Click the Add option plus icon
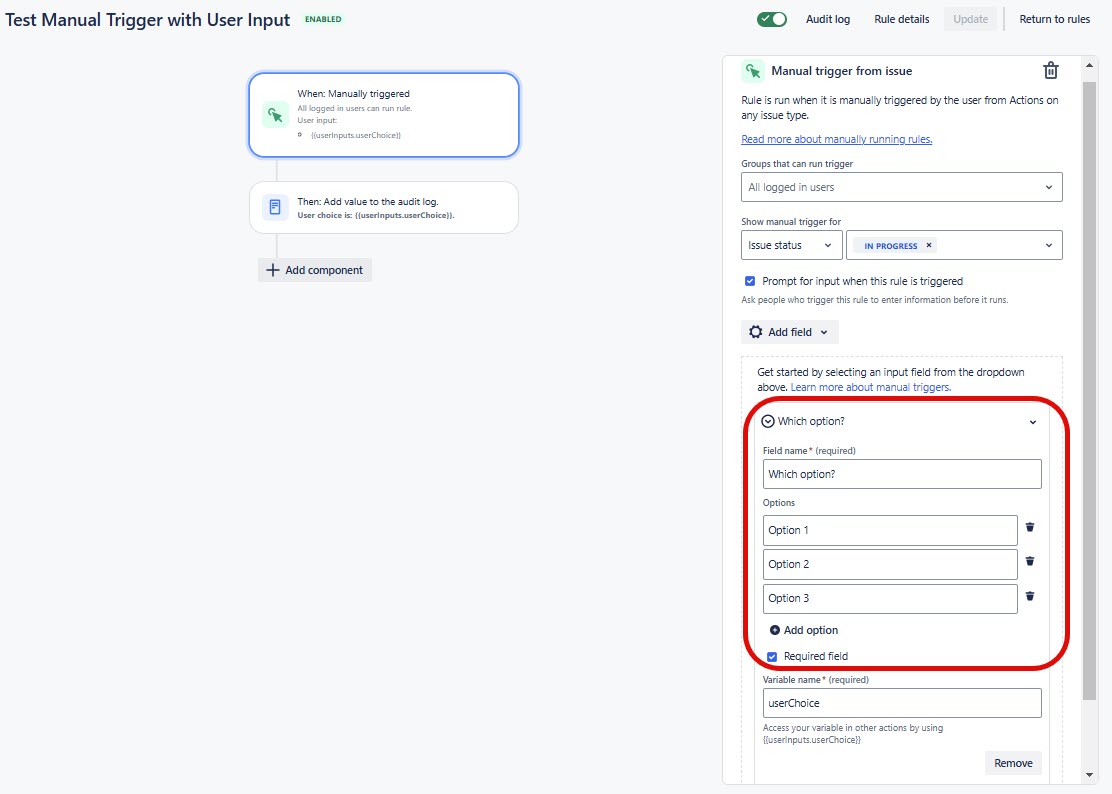1112x794 pixels. pyautogui.click(x=775, y=630)
